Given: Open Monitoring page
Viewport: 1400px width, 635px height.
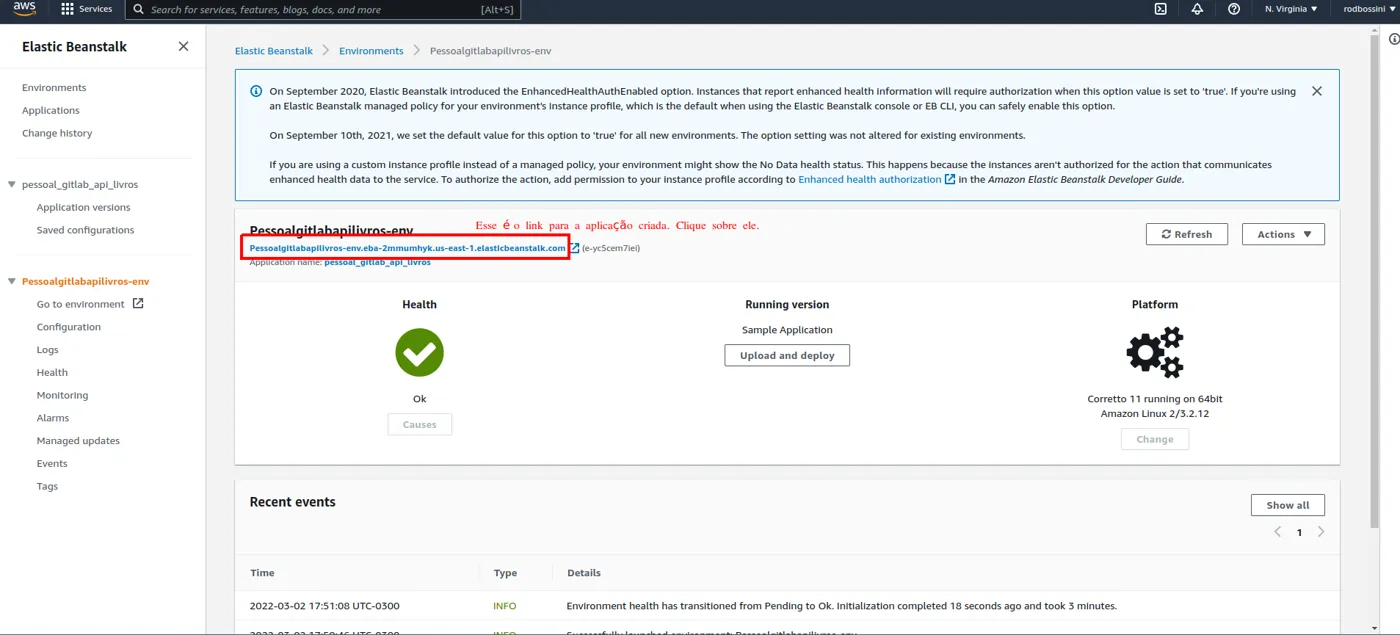Looking at the screenshot, I should (x=62, y=395).
